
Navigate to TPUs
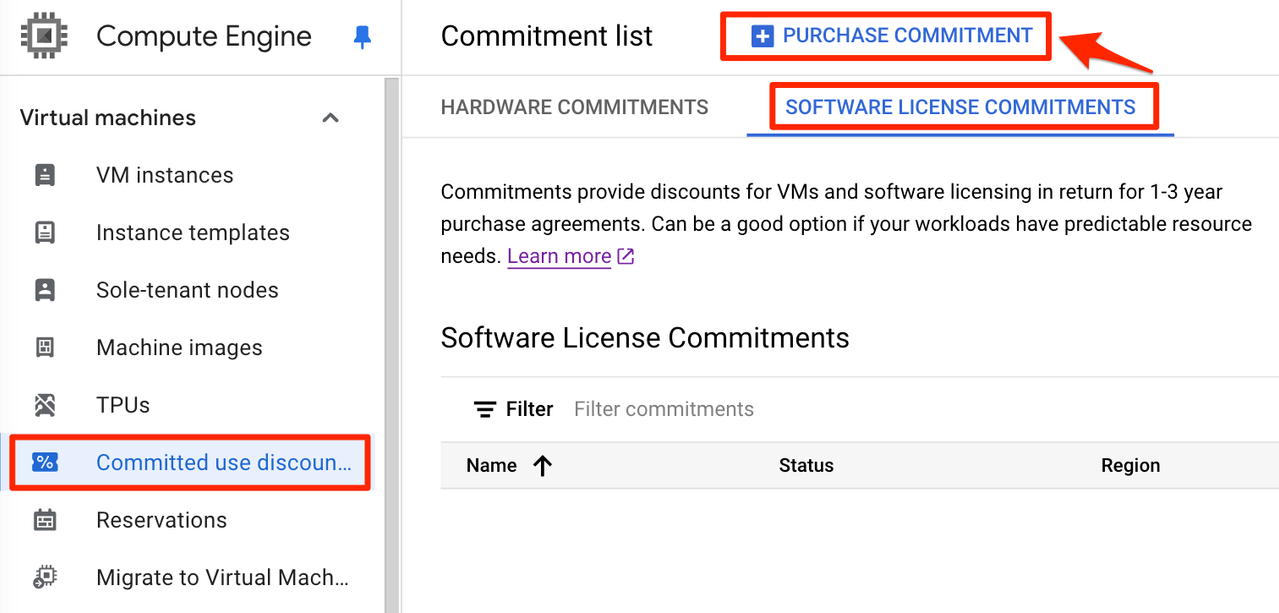click(123, 405)
